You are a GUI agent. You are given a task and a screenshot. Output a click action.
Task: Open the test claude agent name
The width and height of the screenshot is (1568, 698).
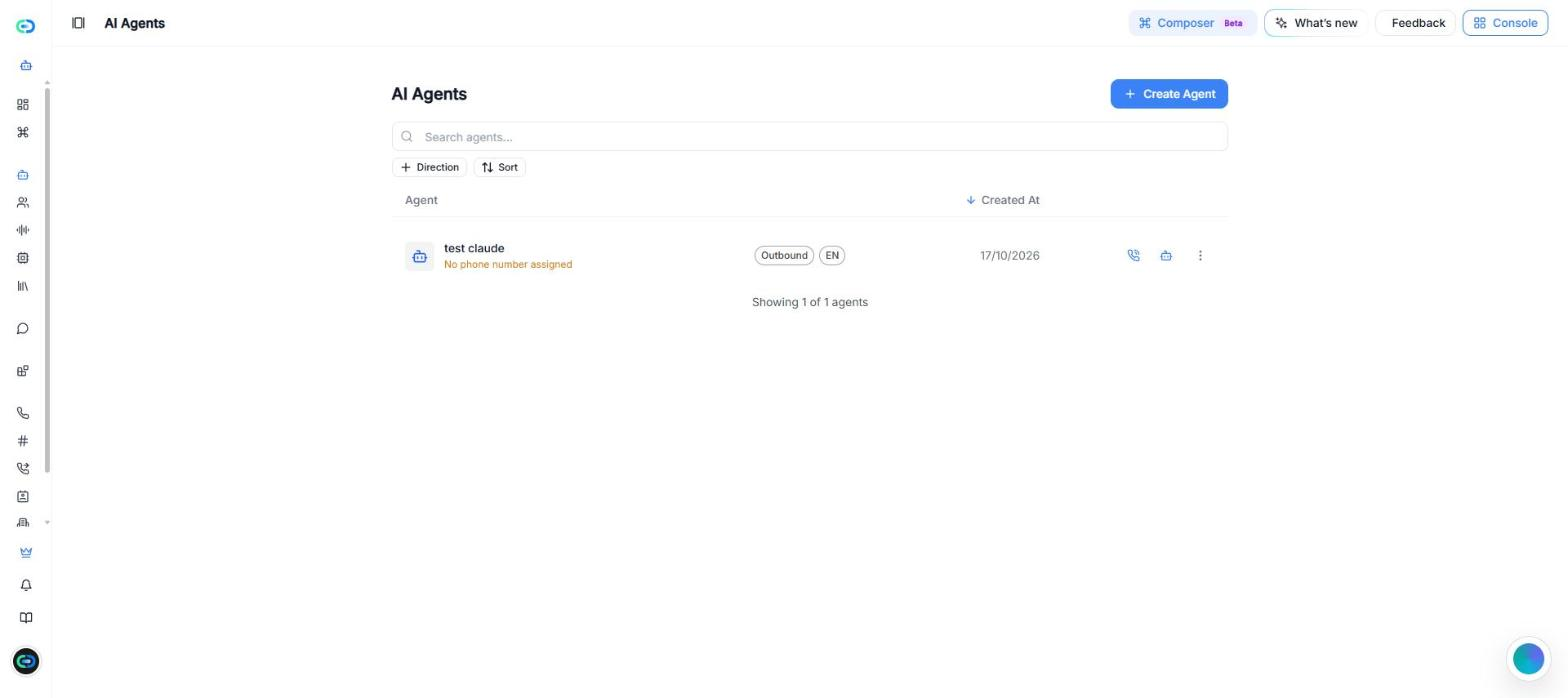474,248
